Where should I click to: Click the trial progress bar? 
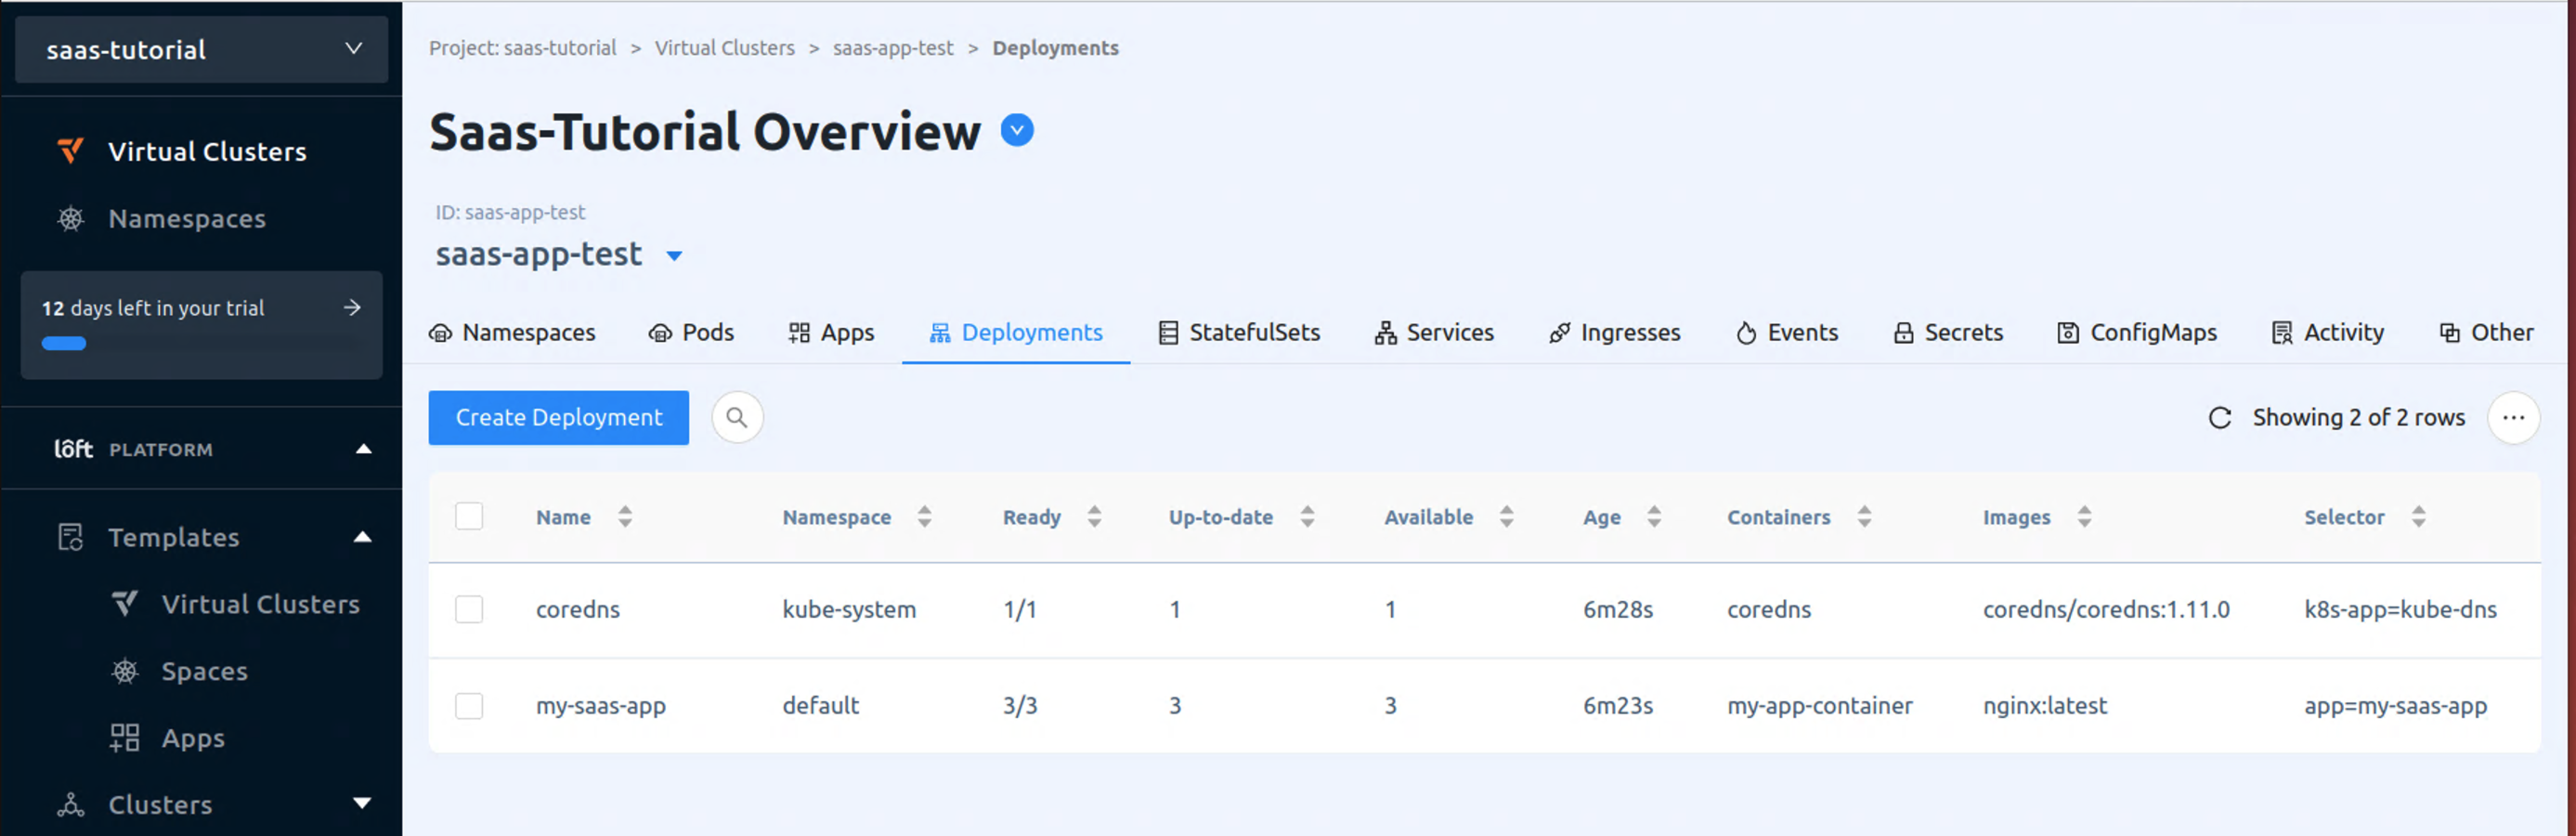point(64,343)
